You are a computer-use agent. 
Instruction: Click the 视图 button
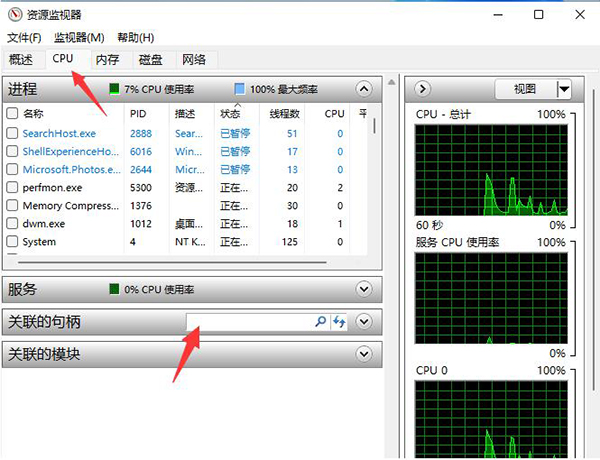526,90
